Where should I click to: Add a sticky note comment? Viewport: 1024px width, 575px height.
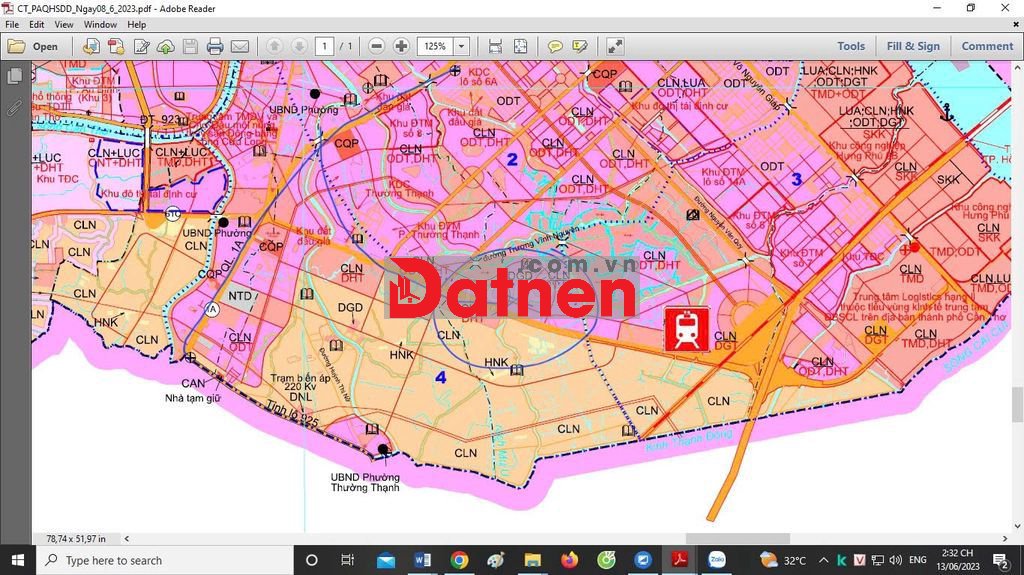click(x=555, y=46)
